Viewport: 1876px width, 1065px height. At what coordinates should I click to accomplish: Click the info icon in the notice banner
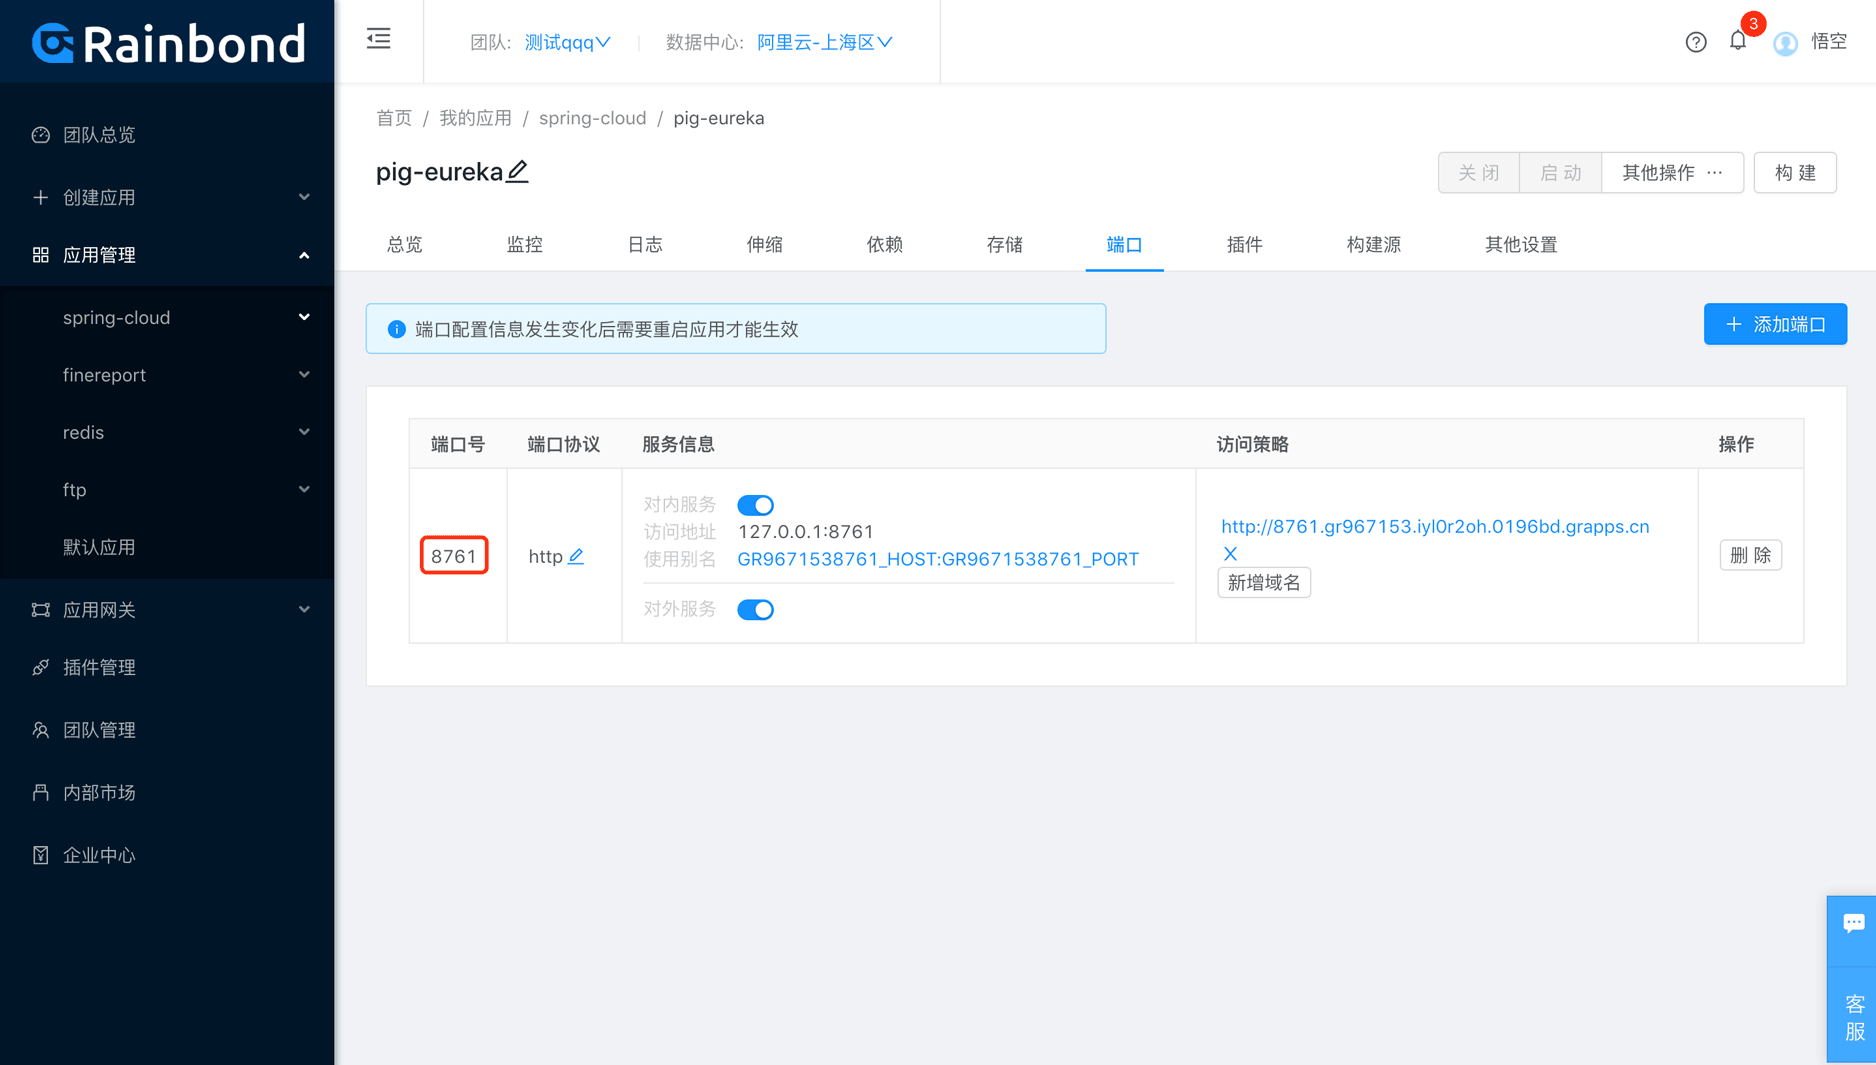(x=396, y=329)
